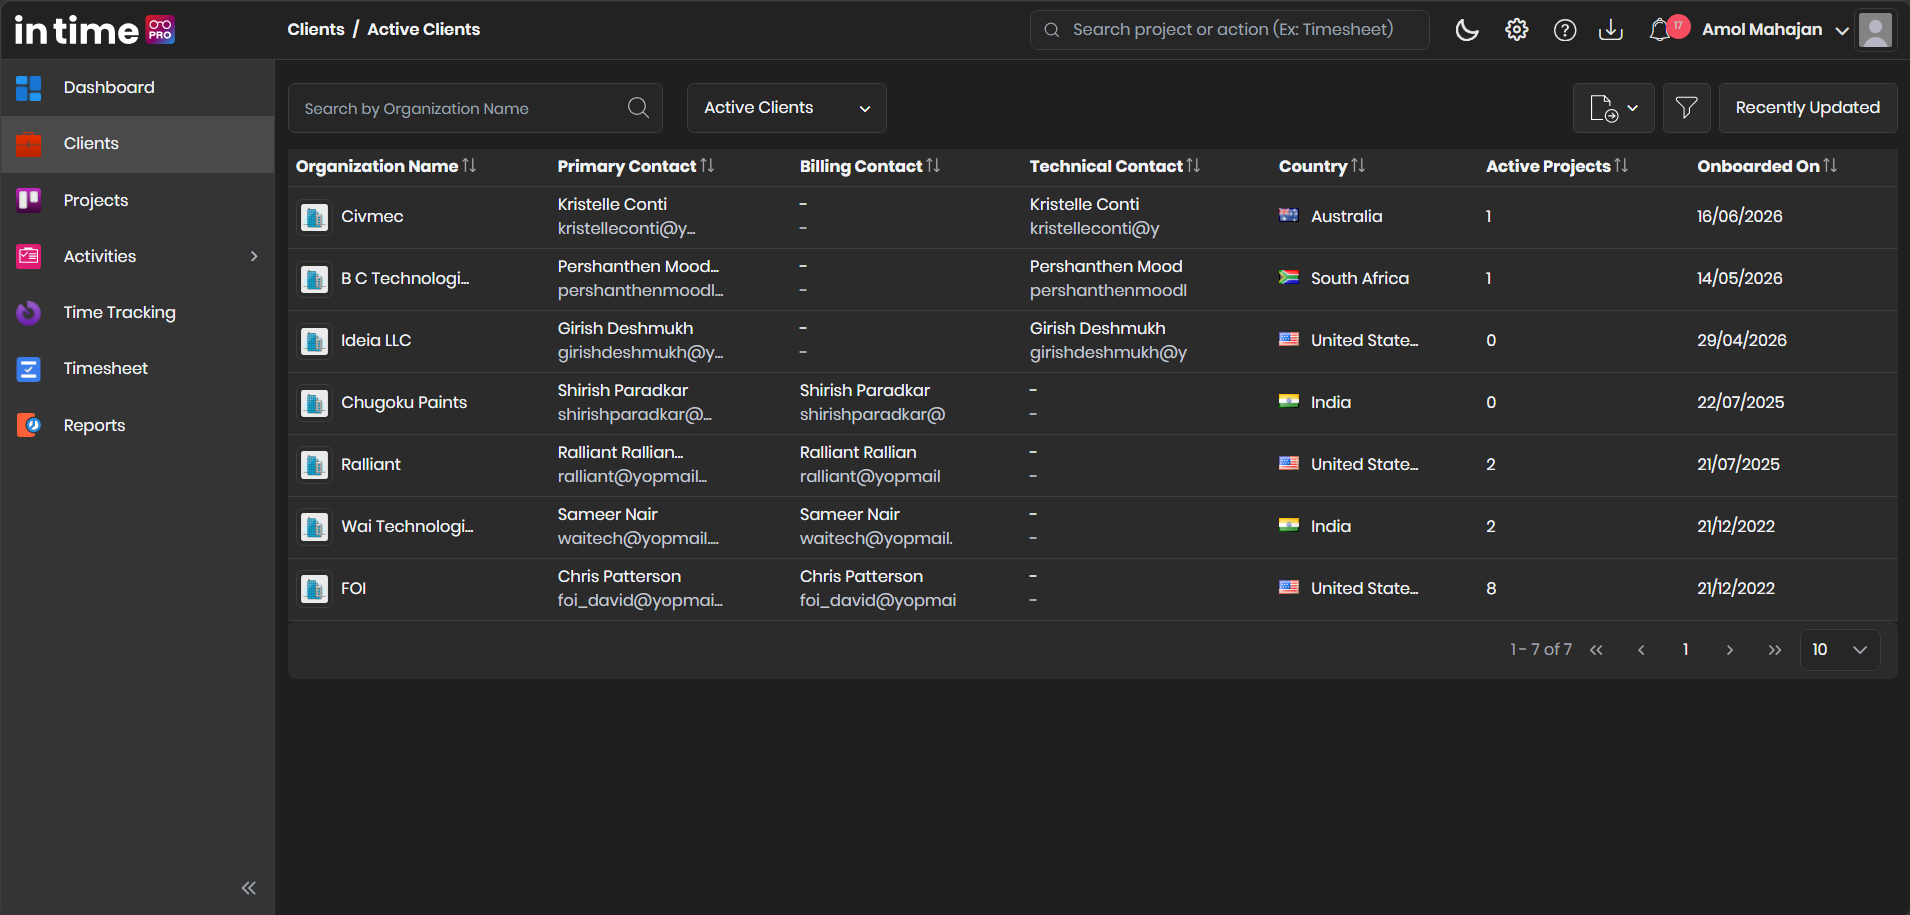Screen dimensions: 1910x915
Task: Open Reports in sidebar
Action: pyautogui.click(x=138, y=426)
